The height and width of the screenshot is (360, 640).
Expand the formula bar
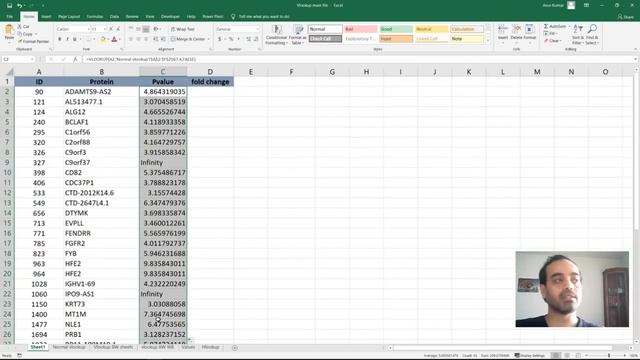click(635, 59)
